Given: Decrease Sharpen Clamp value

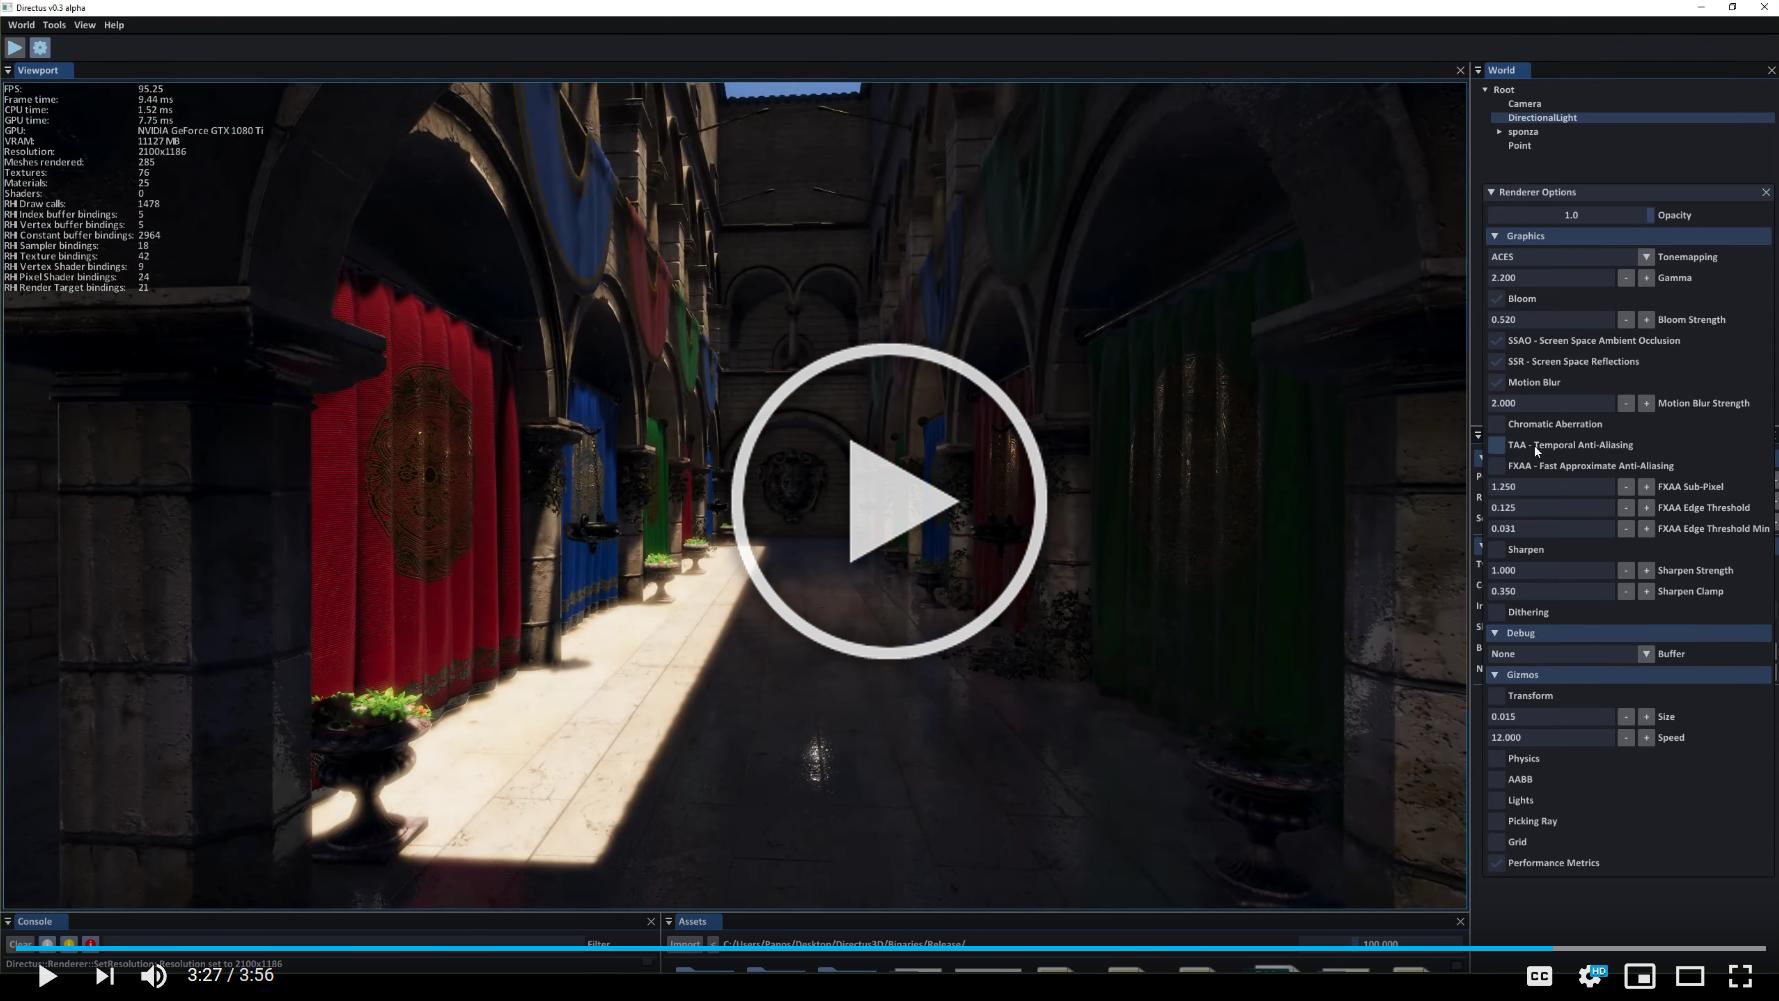Looking at the screenshot, I should point(1626,592).
